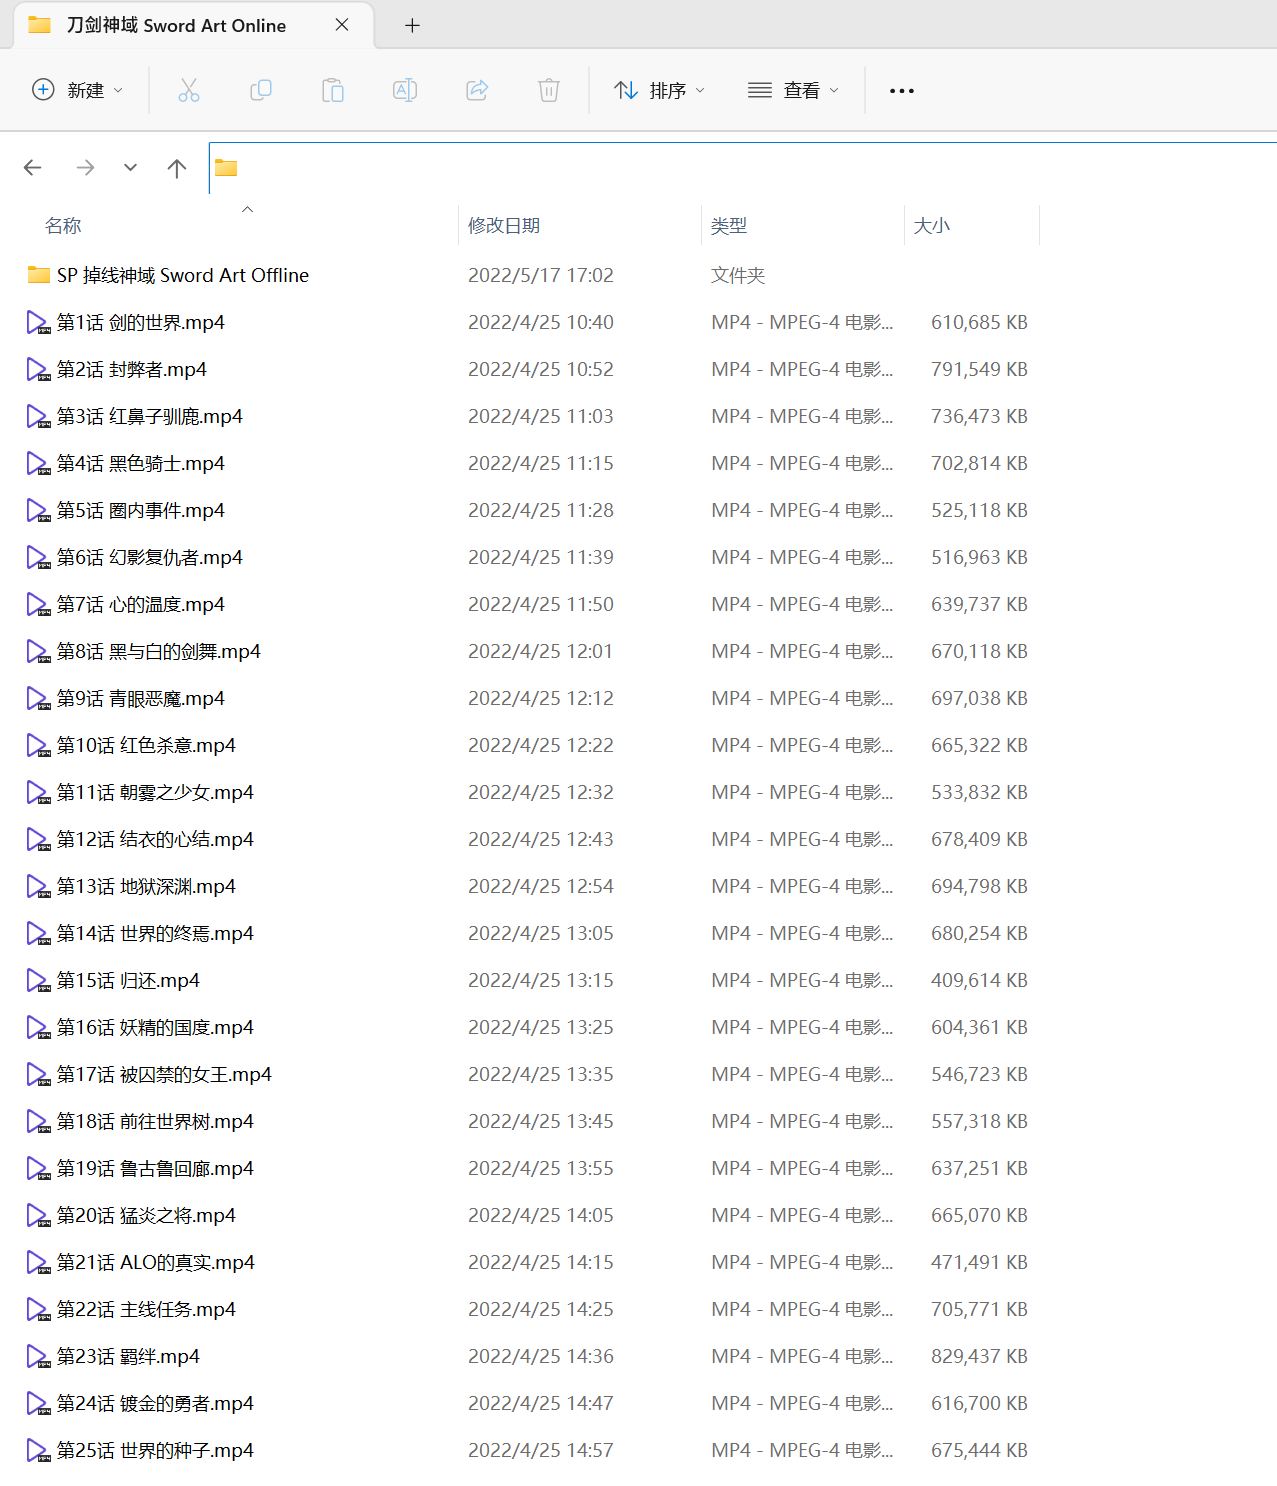
Task: Select file 第15话 归还.mp4
Action: tap(128, 980)
